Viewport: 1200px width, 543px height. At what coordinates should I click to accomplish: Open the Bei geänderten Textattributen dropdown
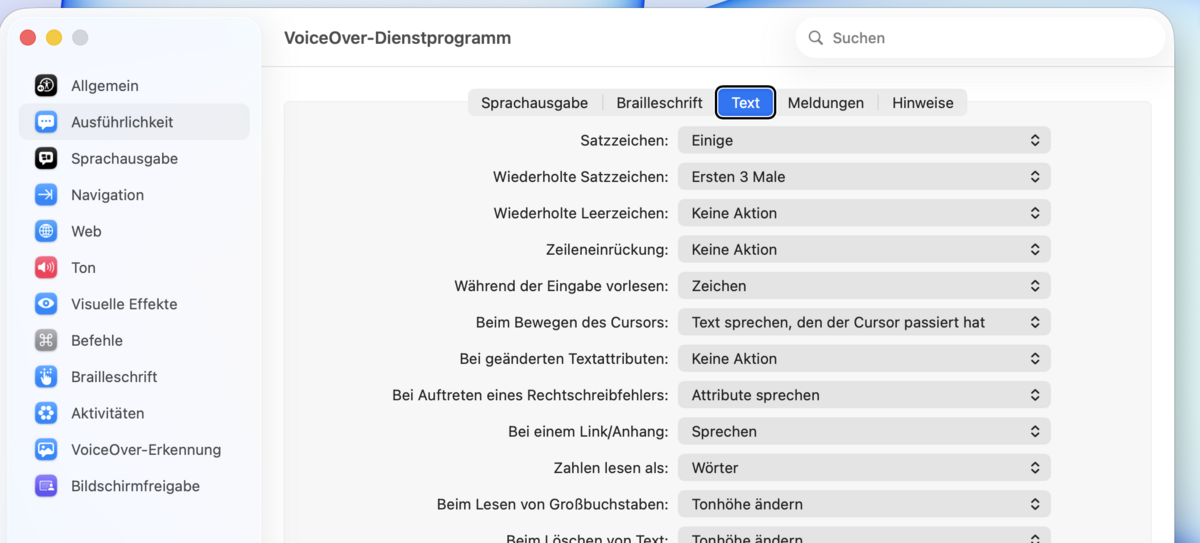[x=864, y=359]
